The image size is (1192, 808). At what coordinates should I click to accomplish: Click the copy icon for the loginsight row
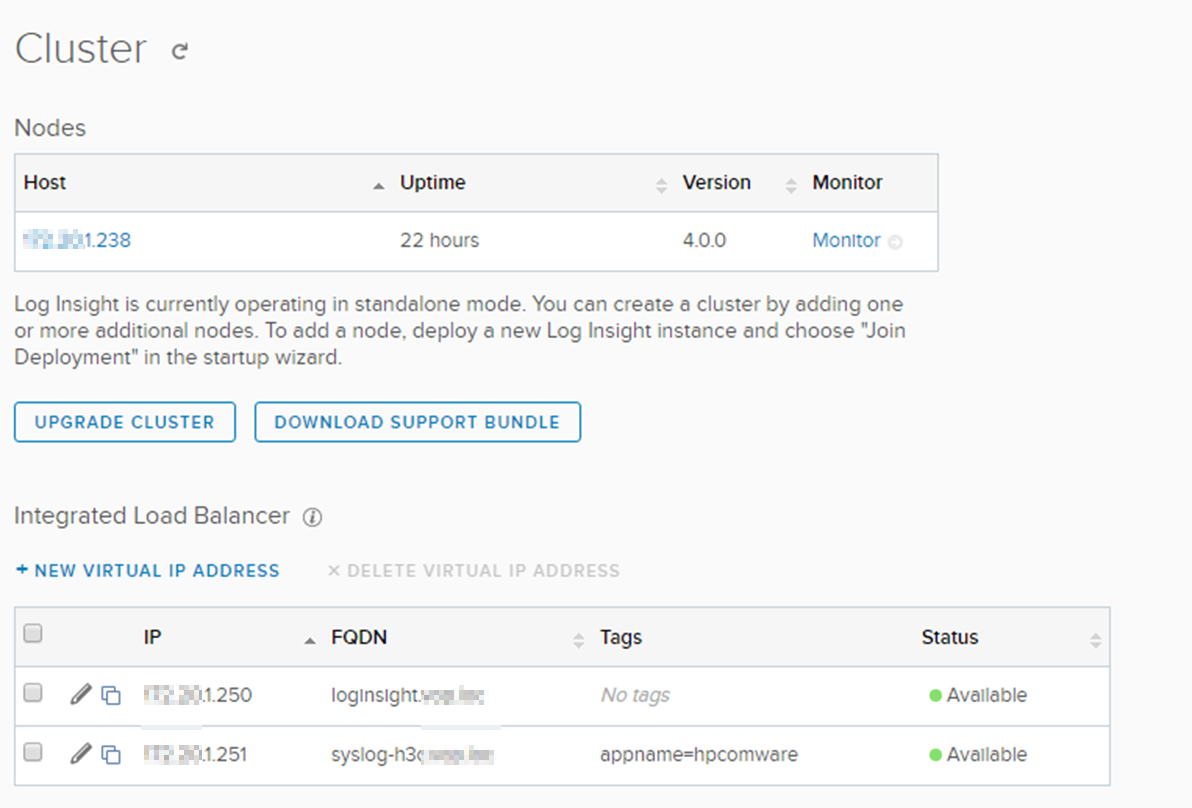(111, 695)
